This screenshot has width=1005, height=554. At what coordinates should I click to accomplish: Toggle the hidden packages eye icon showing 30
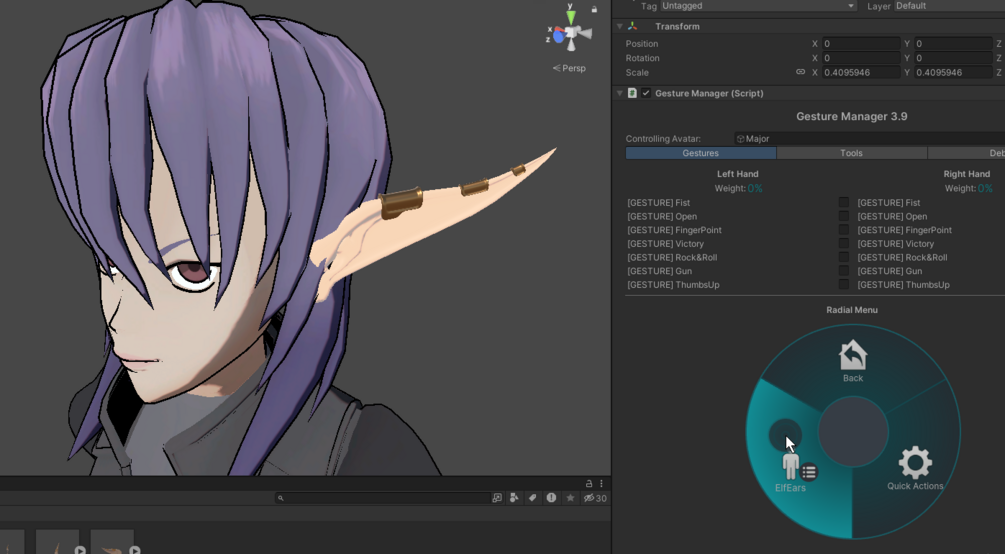595,498
